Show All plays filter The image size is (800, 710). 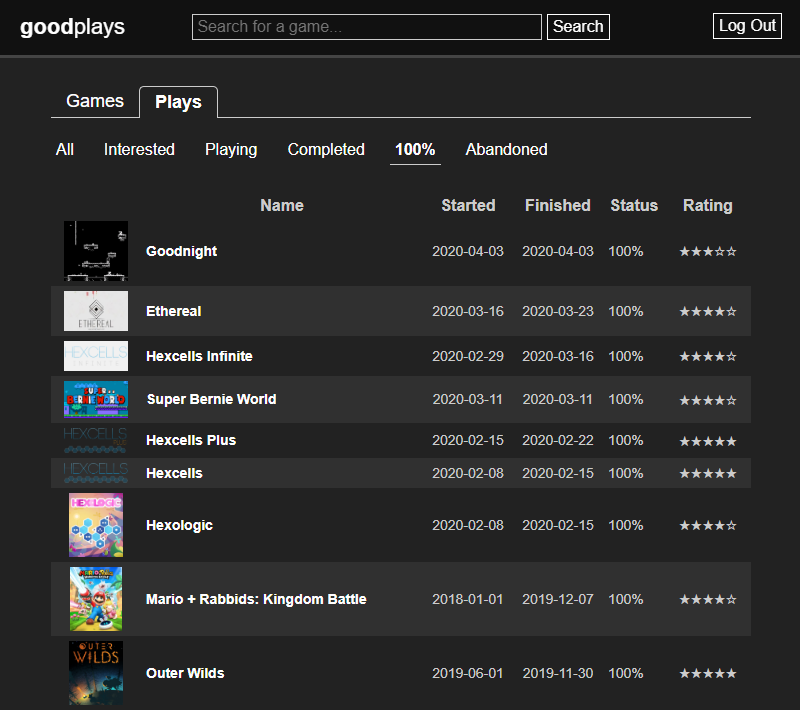[65, 149]
